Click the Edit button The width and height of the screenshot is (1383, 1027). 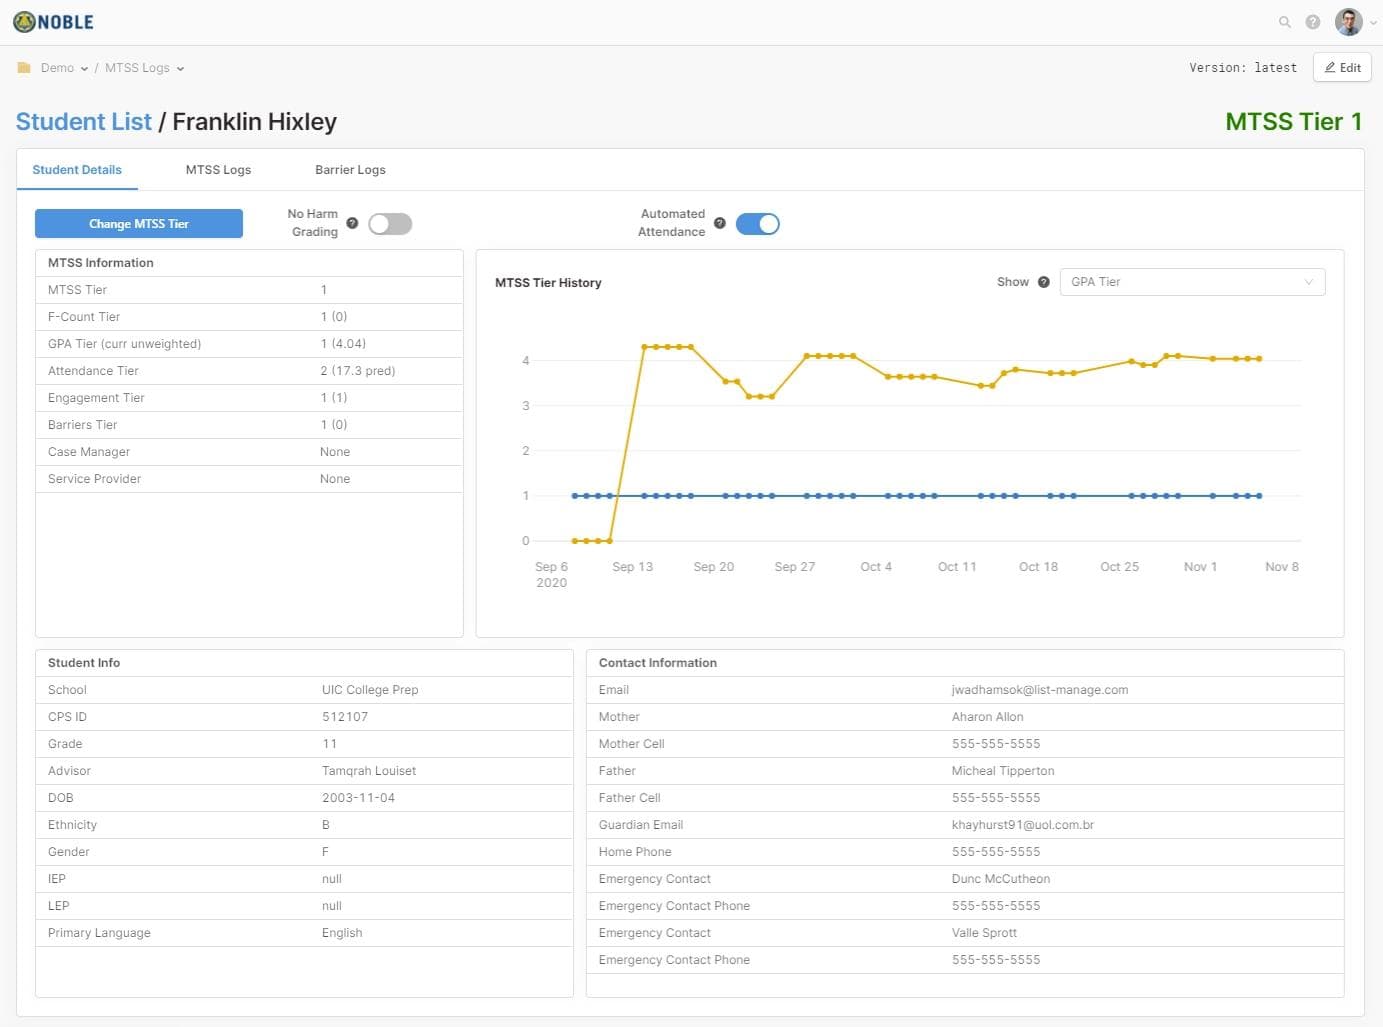tap(1342, 68)
